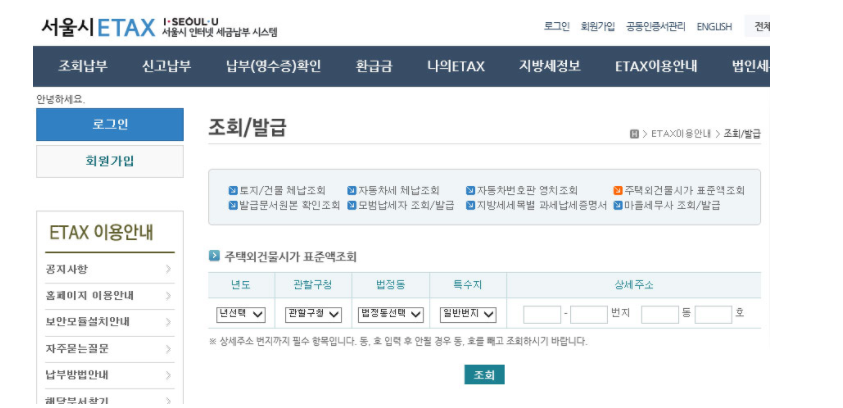
Task: Click ETAX이용안내 breadcrumb link
Action: pos(681,134)
